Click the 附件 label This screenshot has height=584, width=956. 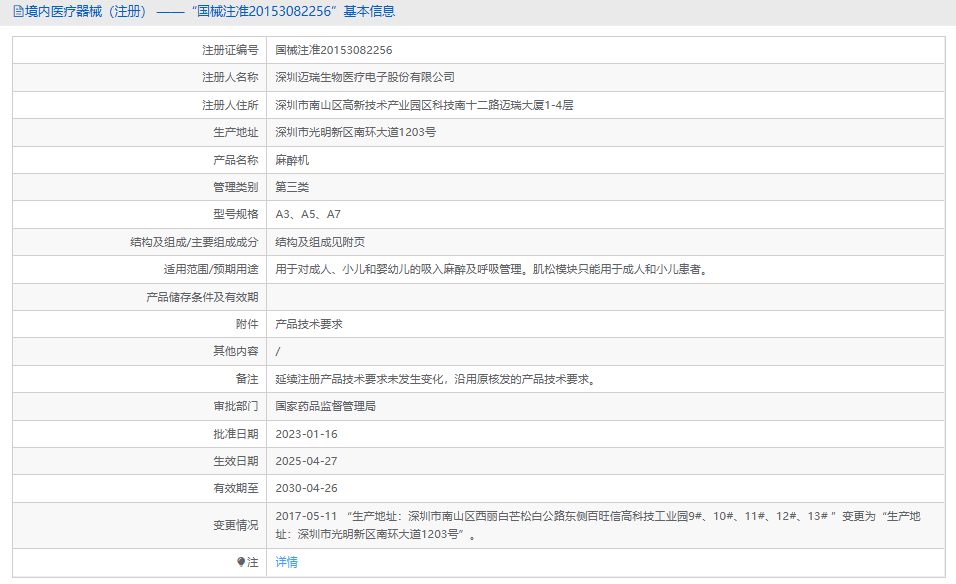click(x=247, y=324)
